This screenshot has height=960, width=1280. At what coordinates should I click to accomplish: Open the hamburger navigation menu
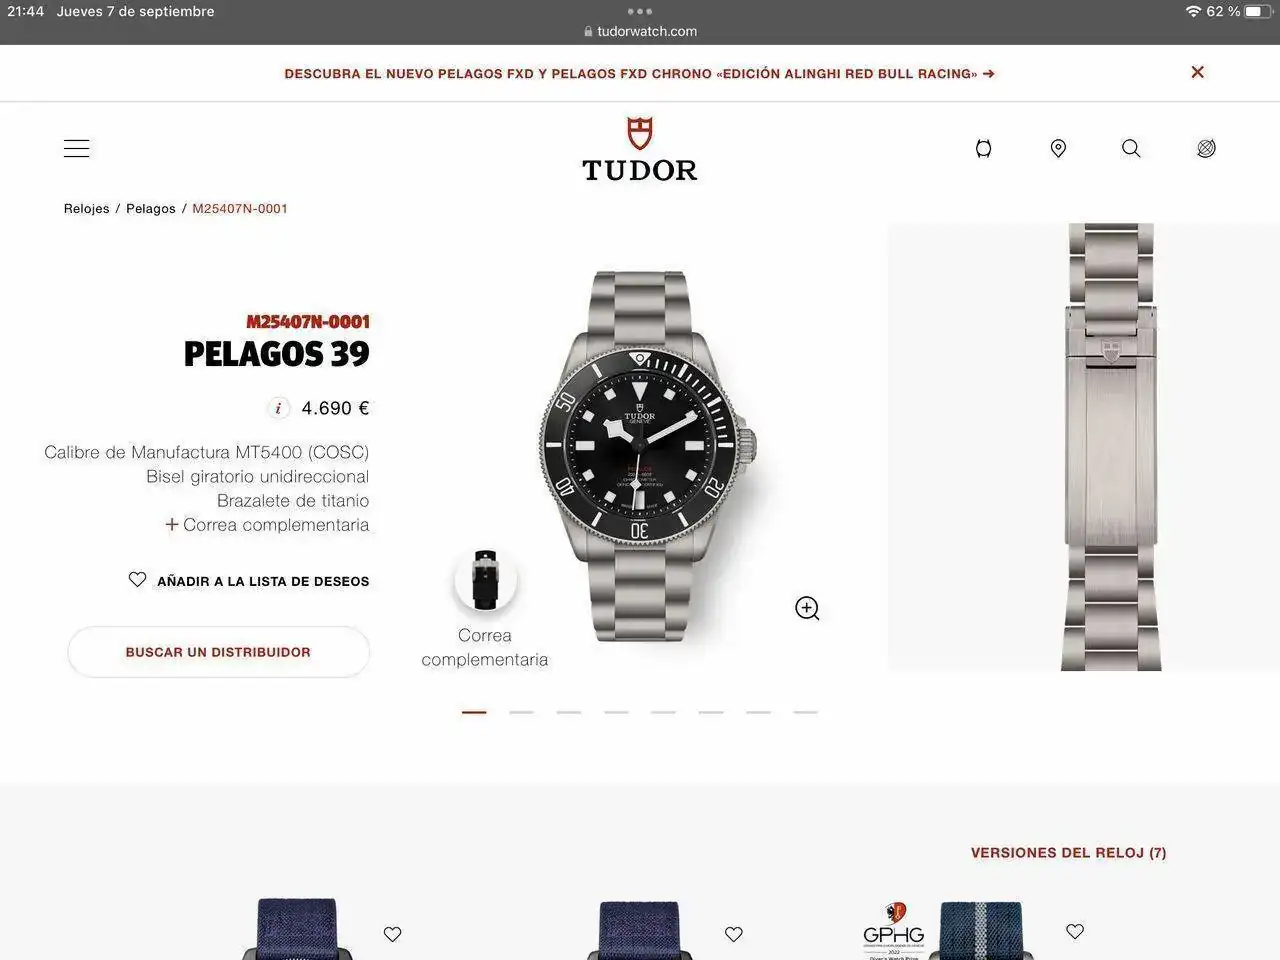77,148
